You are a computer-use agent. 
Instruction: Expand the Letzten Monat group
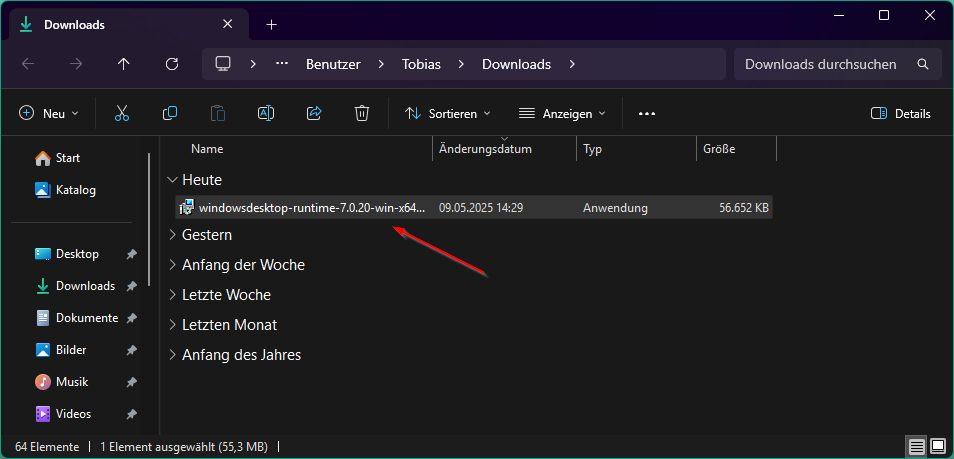point(173,324)
